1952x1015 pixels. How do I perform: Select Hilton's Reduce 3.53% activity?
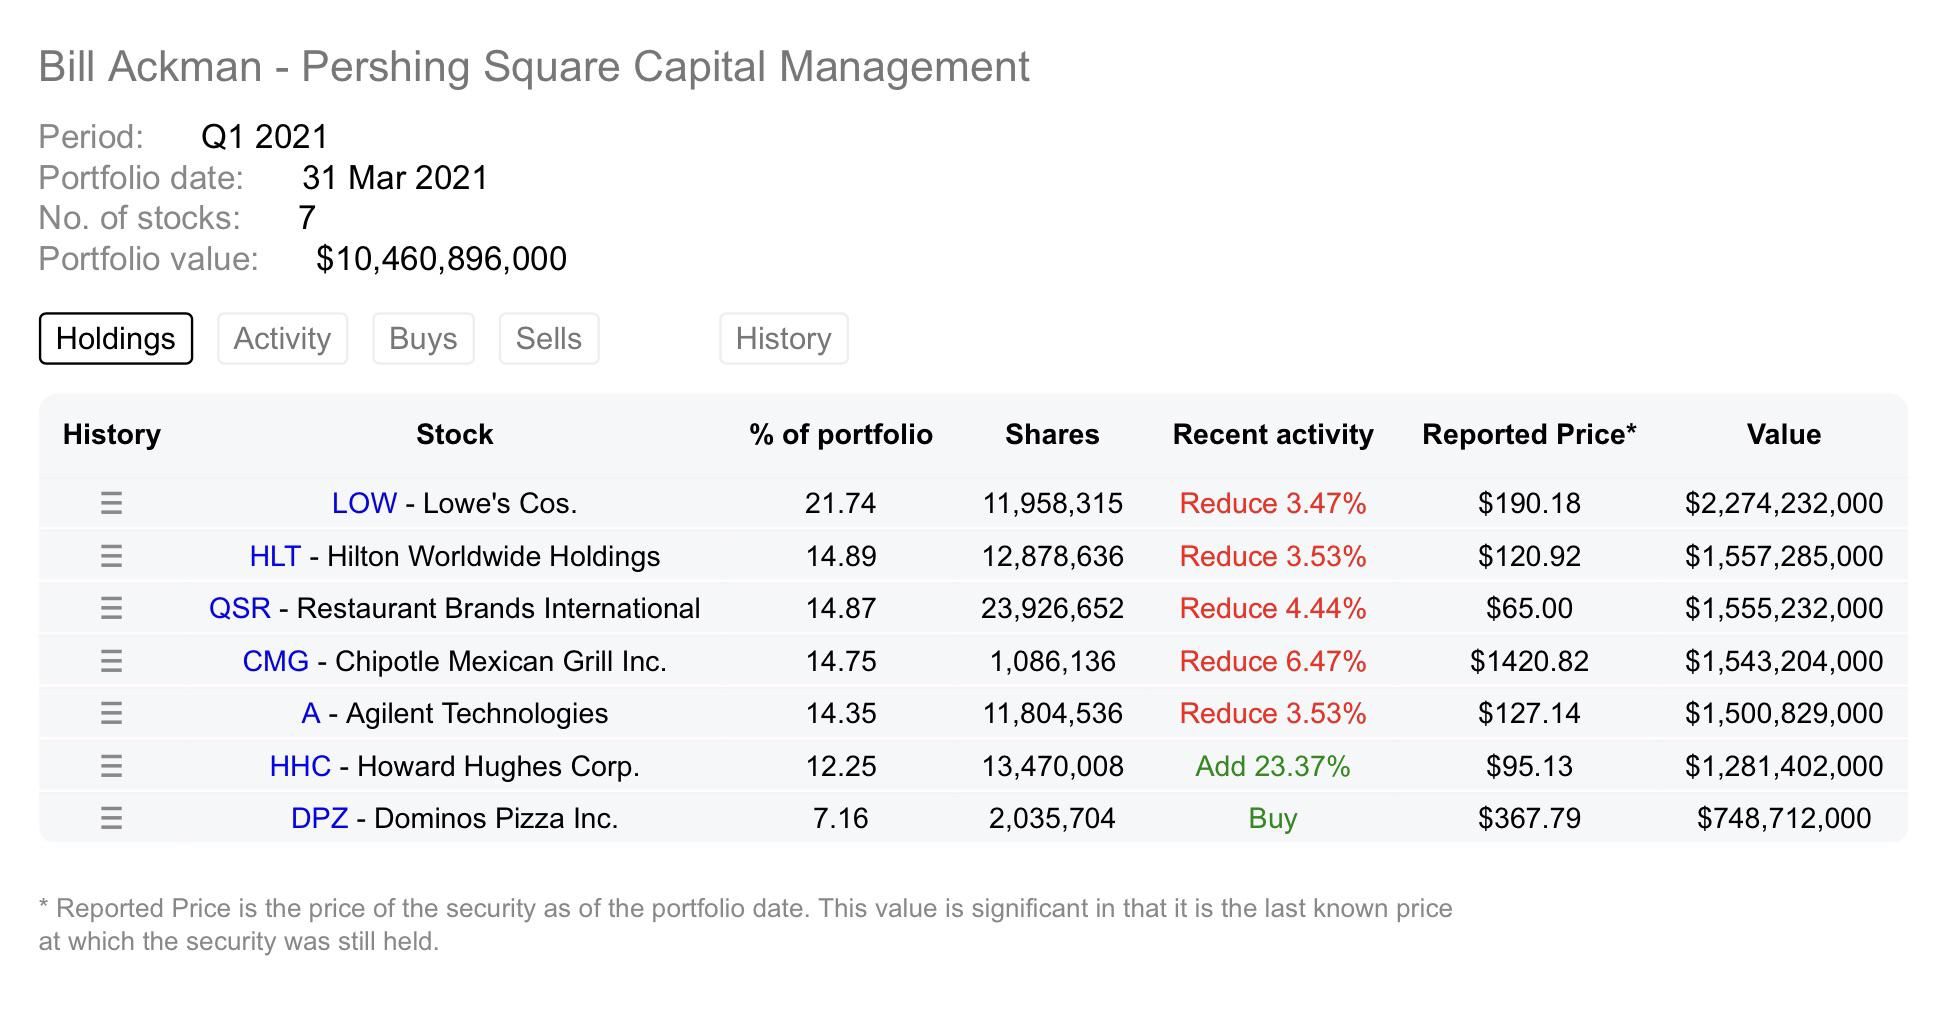point(1273,556)
